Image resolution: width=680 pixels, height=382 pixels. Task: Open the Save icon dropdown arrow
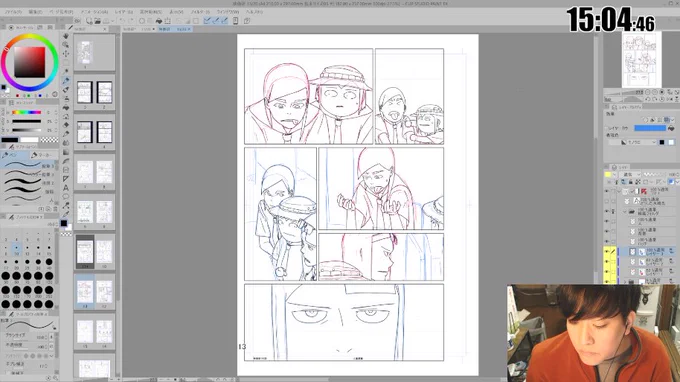[x=112, y=20]
